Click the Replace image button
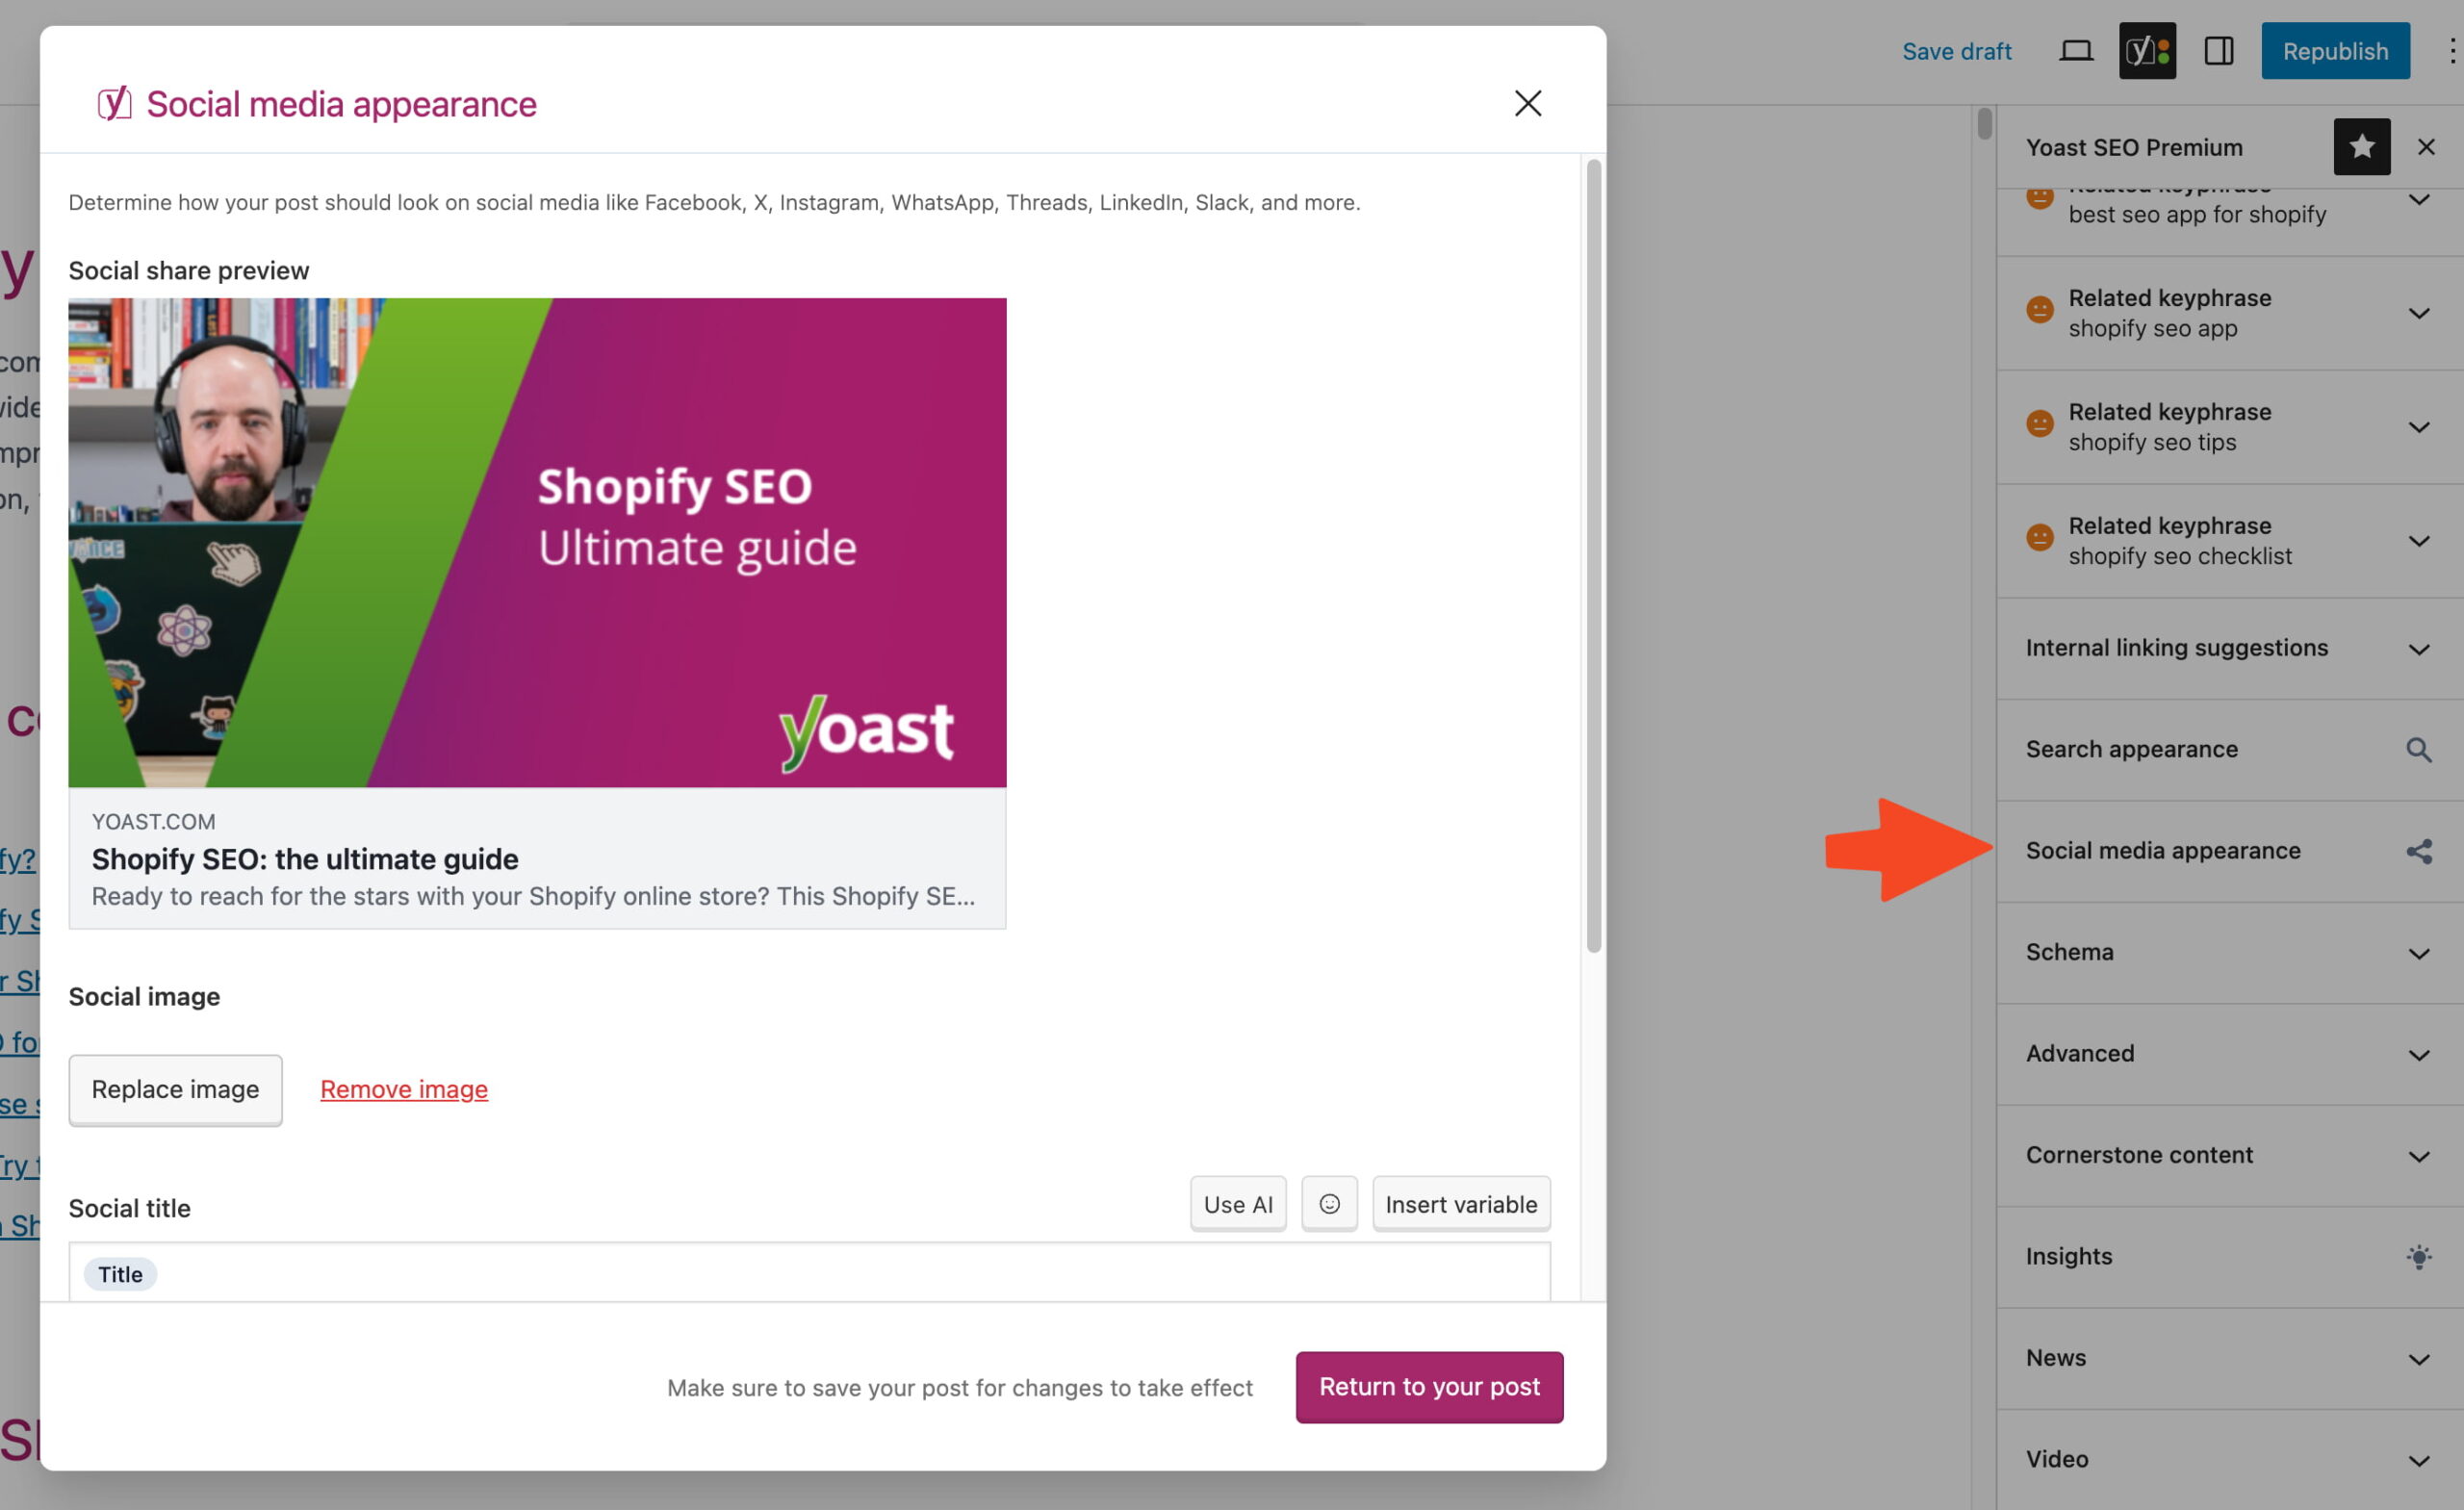 coord(175,1089)
